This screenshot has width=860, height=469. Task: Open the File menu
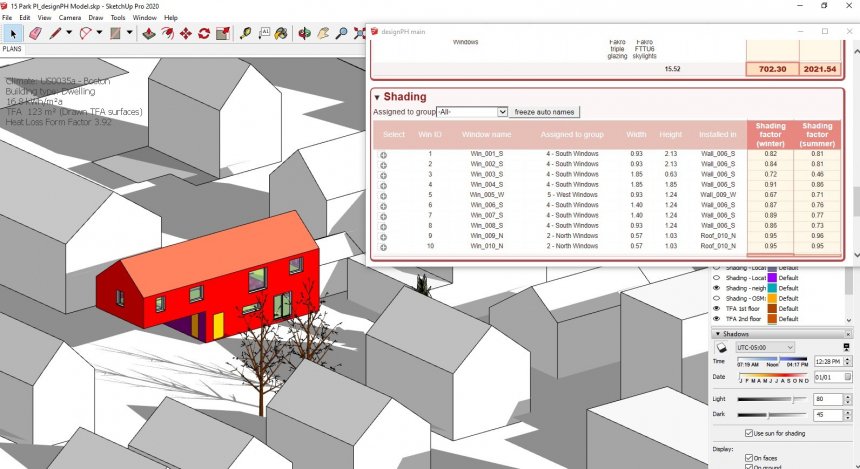7,18
